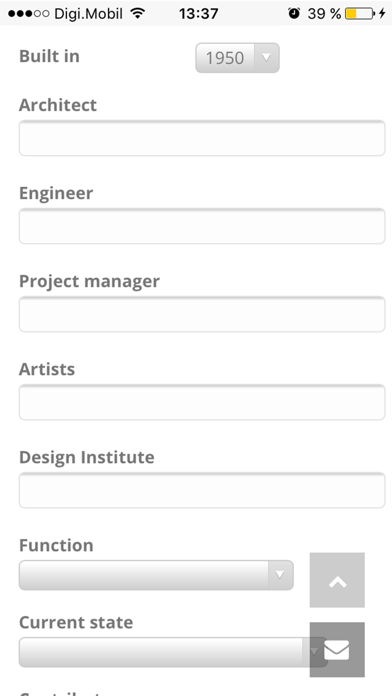Image resolution: width=392 pixels, height=696 pixels.
Task: Open the envelope contact button
Action: [337, 649]
